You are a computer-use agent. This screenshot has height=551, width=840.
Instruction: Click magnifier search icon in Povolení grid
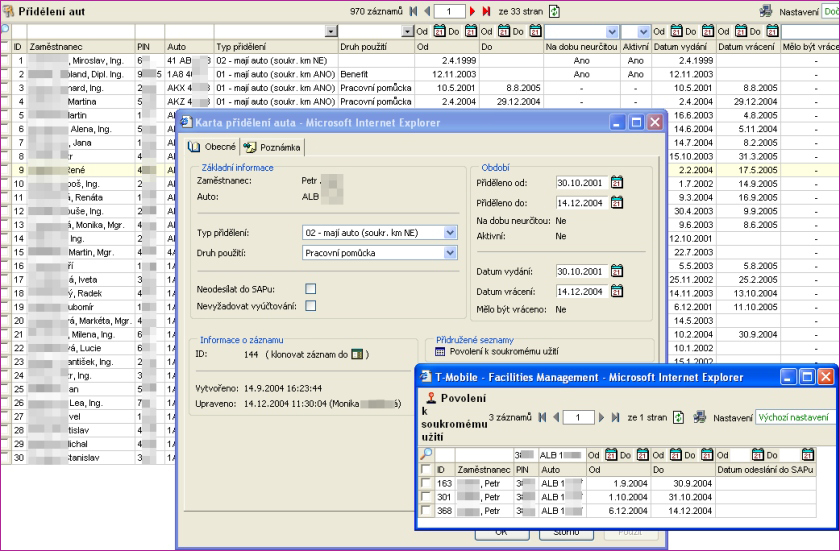pyautogui.click(x=427, y=454)
